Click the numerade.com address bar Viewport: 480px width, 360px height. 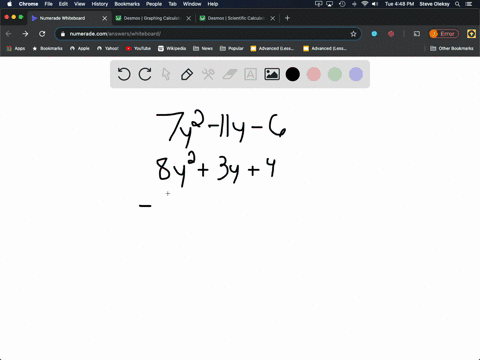pyautogui.click(x=207, y=34)
